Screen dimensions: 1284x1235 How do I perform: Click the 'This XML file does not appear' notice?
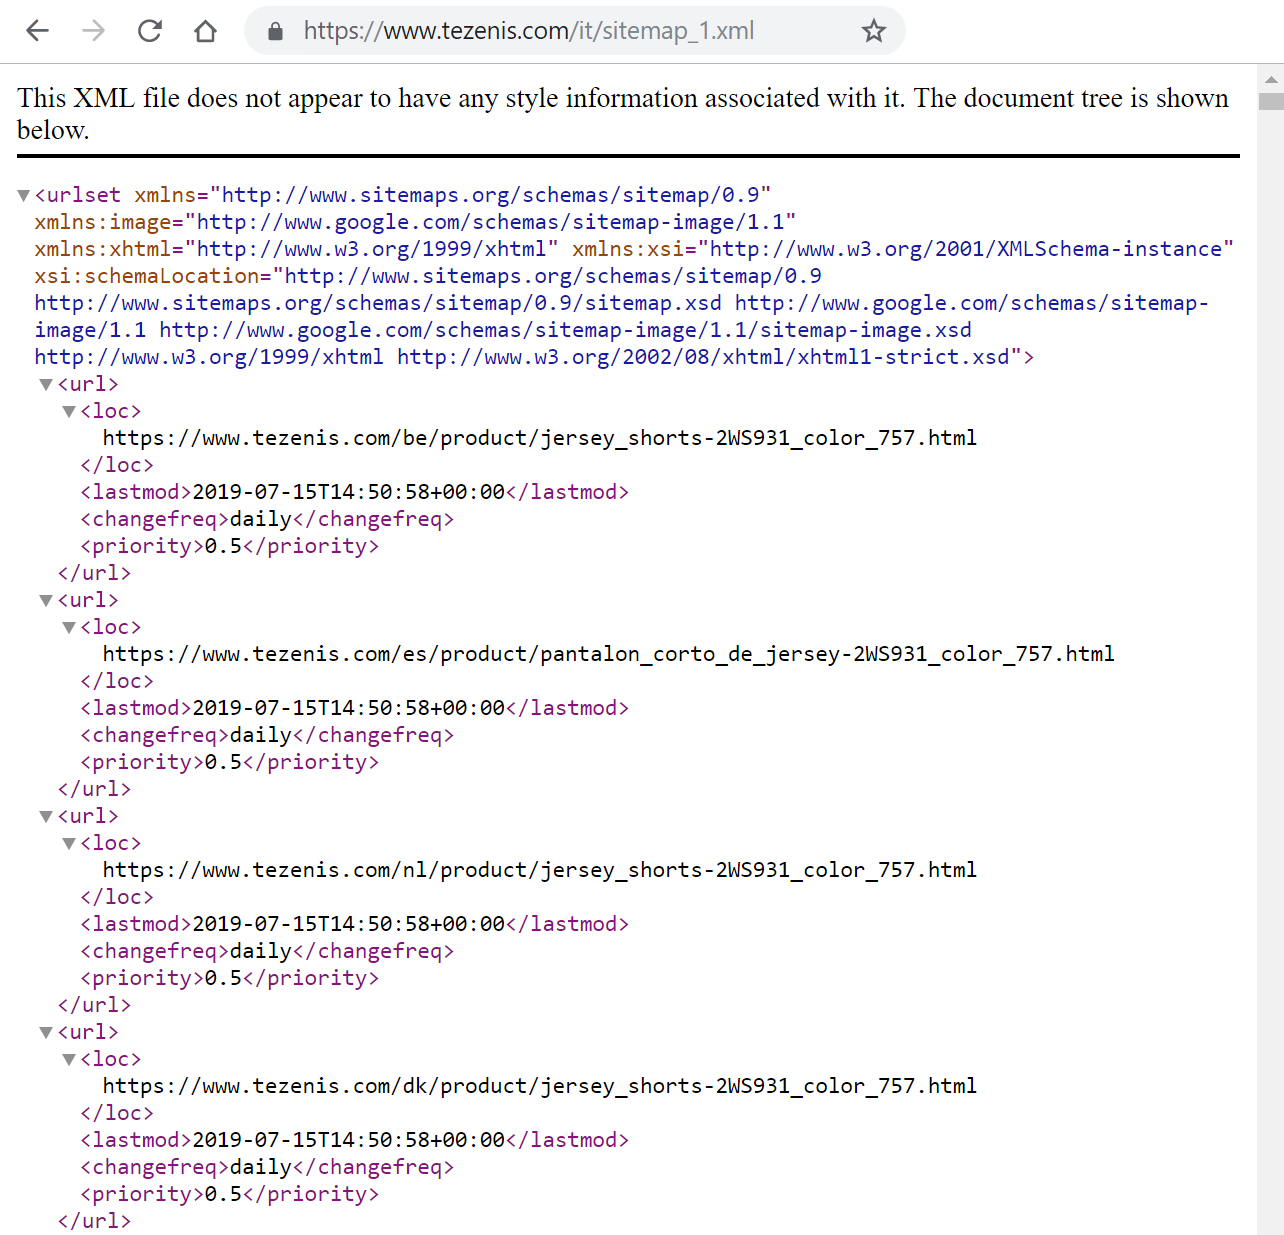(623, 114)
